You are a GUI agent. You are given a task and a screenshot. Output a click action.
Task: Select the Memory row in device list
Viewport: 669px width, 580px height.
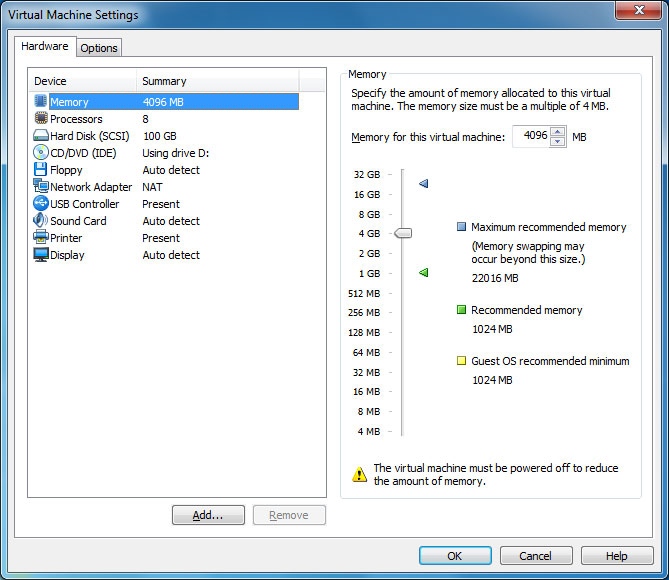pyautogui.click(x=166, y=102)
